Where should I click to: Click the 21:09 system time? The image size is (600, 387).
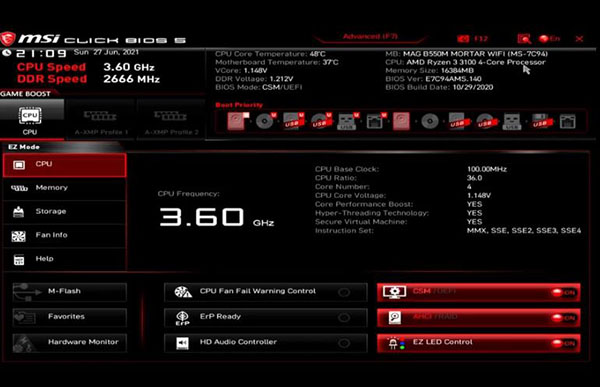click(41, 53)
